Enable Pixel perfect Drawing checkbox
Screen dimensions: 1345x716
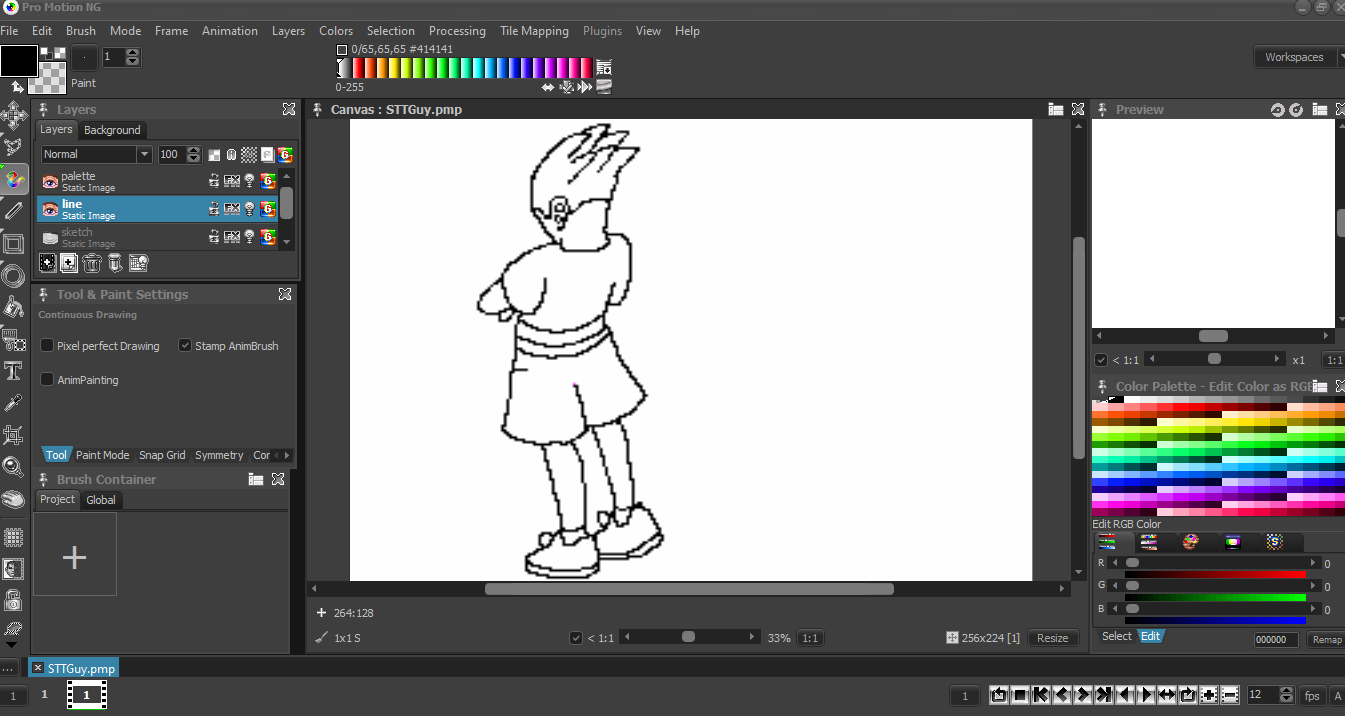[x=47, y=346]
